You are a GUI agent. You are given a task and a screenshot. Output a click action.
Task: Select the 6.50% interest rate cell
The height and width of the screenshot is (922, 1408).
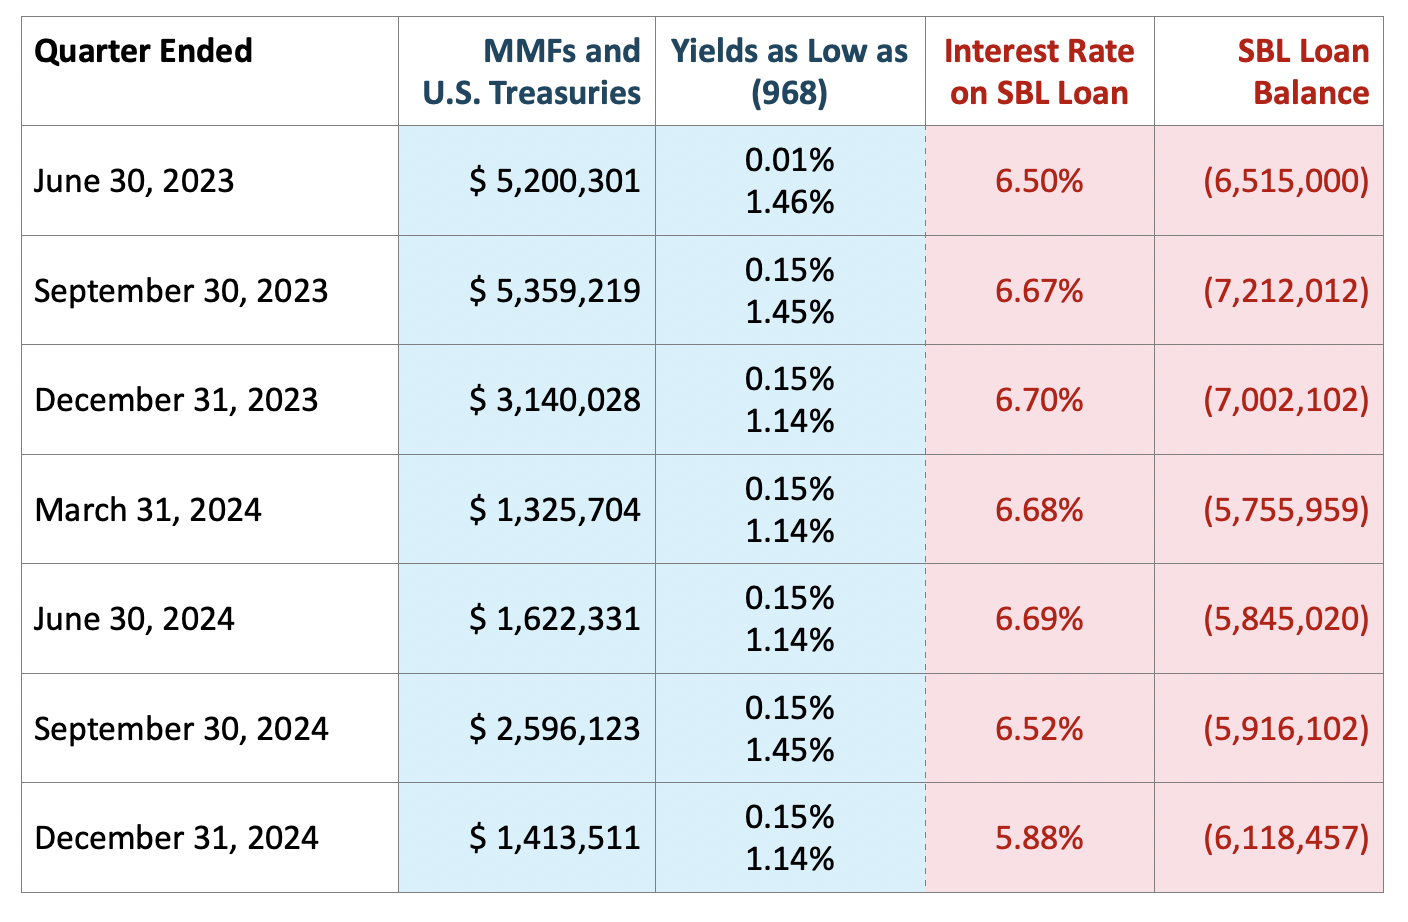(1039, 181)
